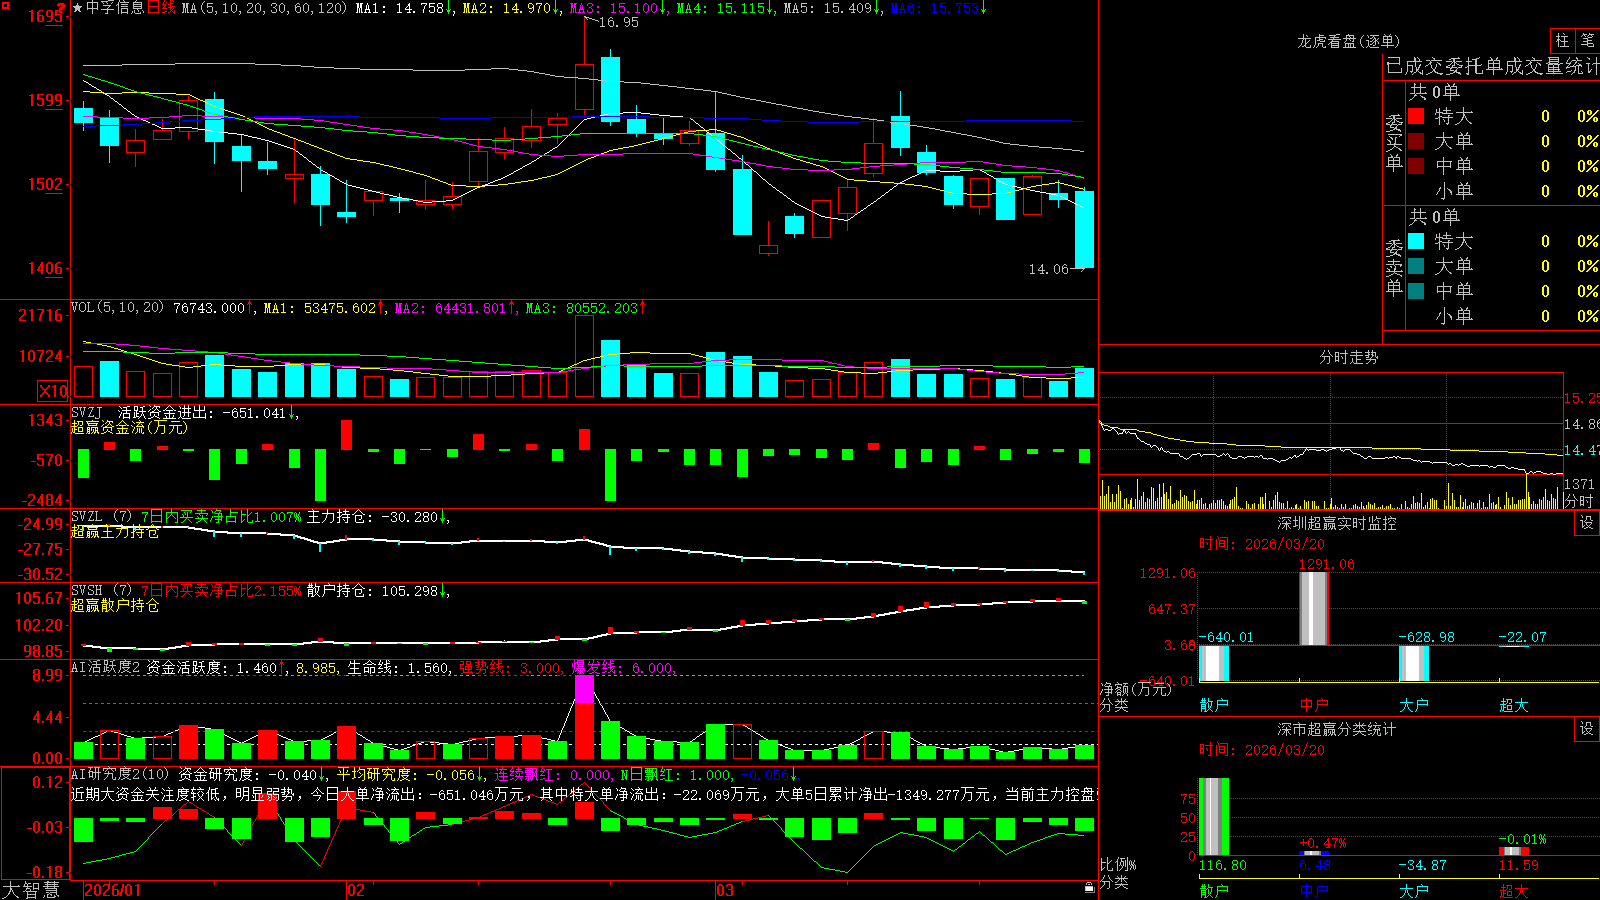Select the cyan 特大 sell-order swatch
This screenshot has width=1600, height=900.
(1416, 241)
